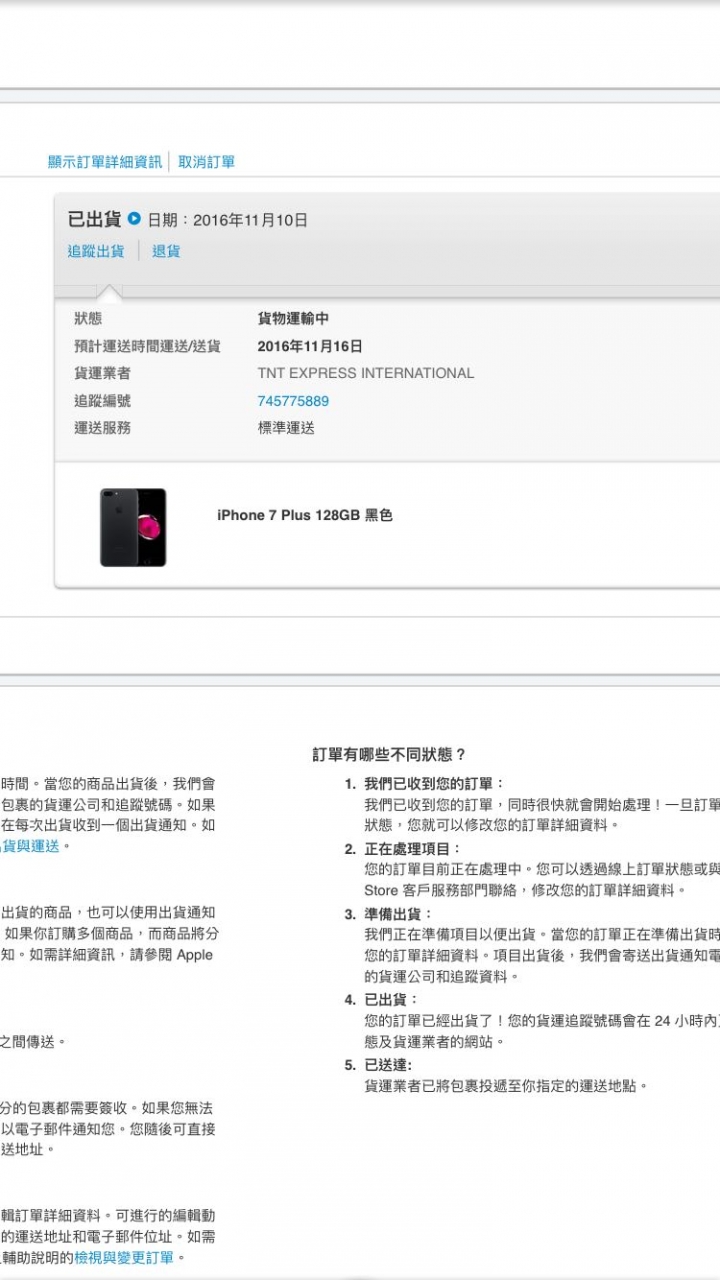Click the 已送達: list heading

click(x=388, y=1065)
